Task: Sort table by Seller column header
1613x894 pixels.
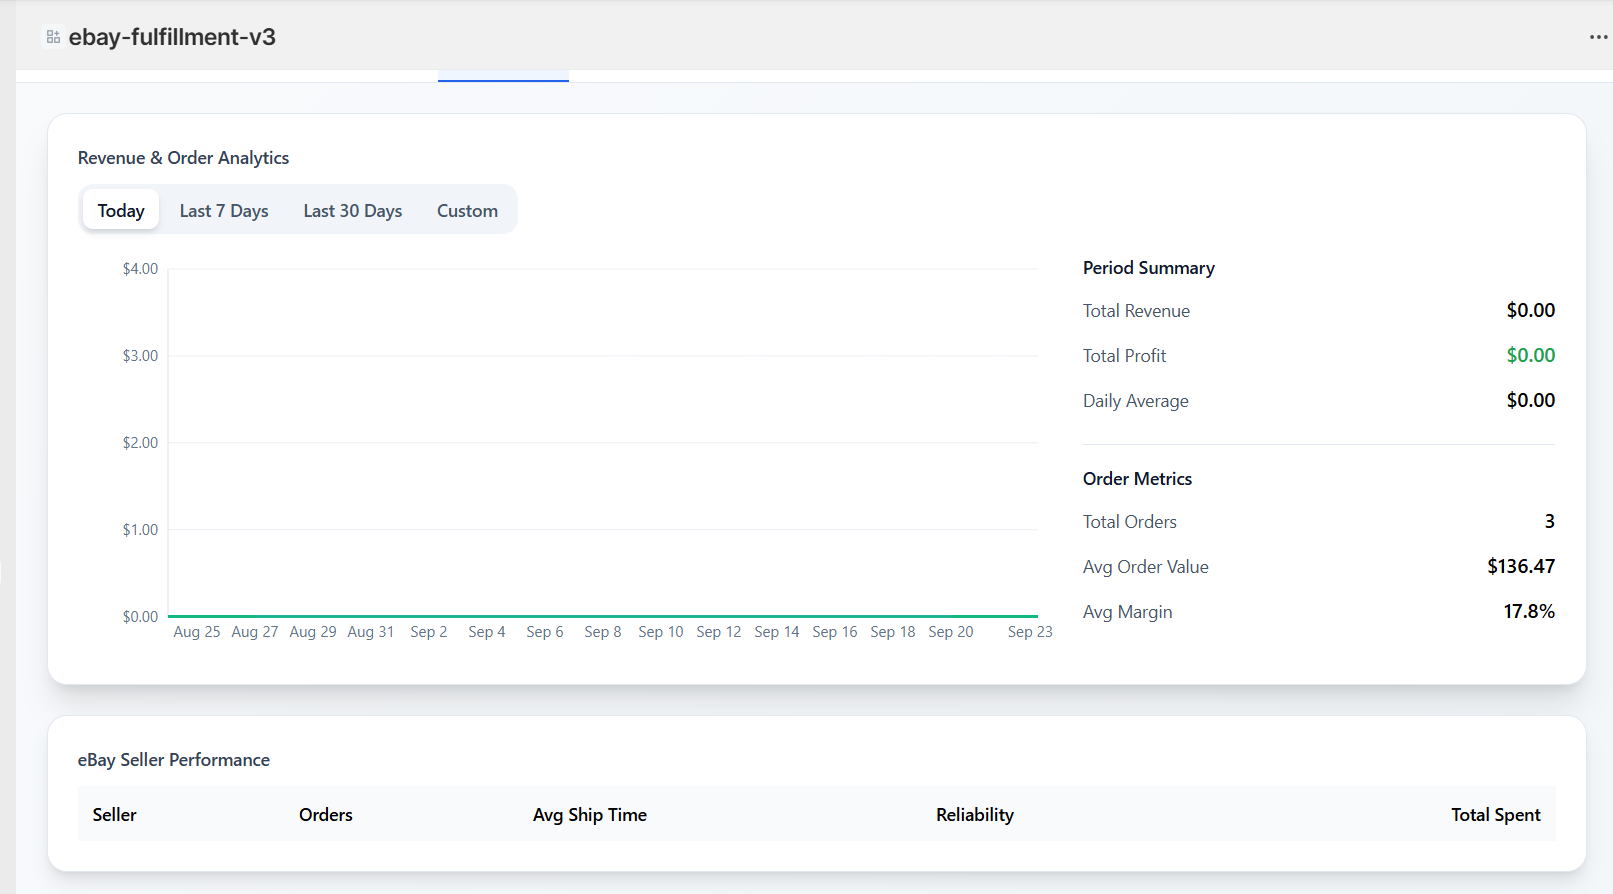Action: coord(115,815)
